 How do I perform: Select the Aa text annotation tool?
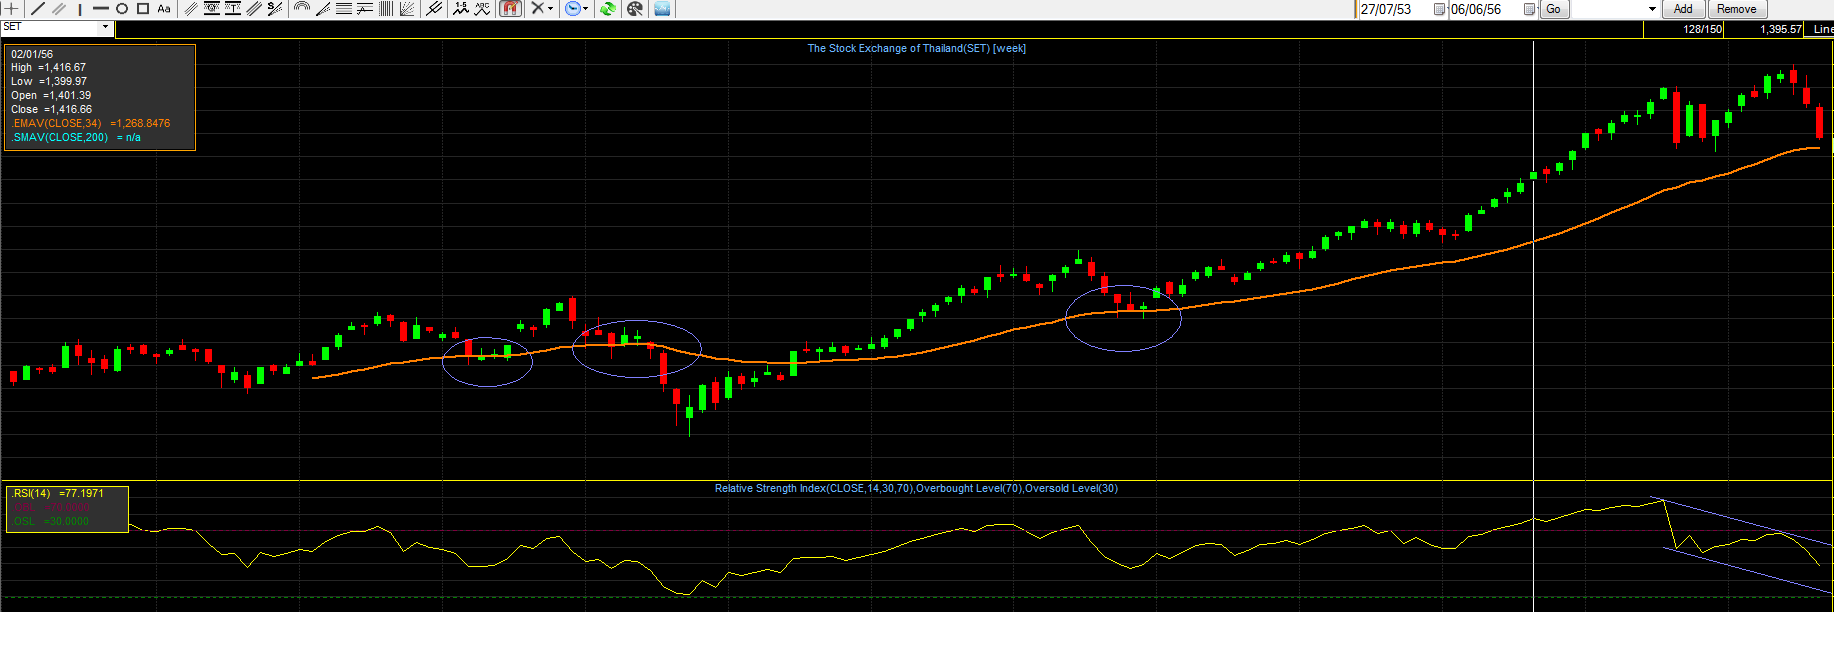click(x=164, y=9)
